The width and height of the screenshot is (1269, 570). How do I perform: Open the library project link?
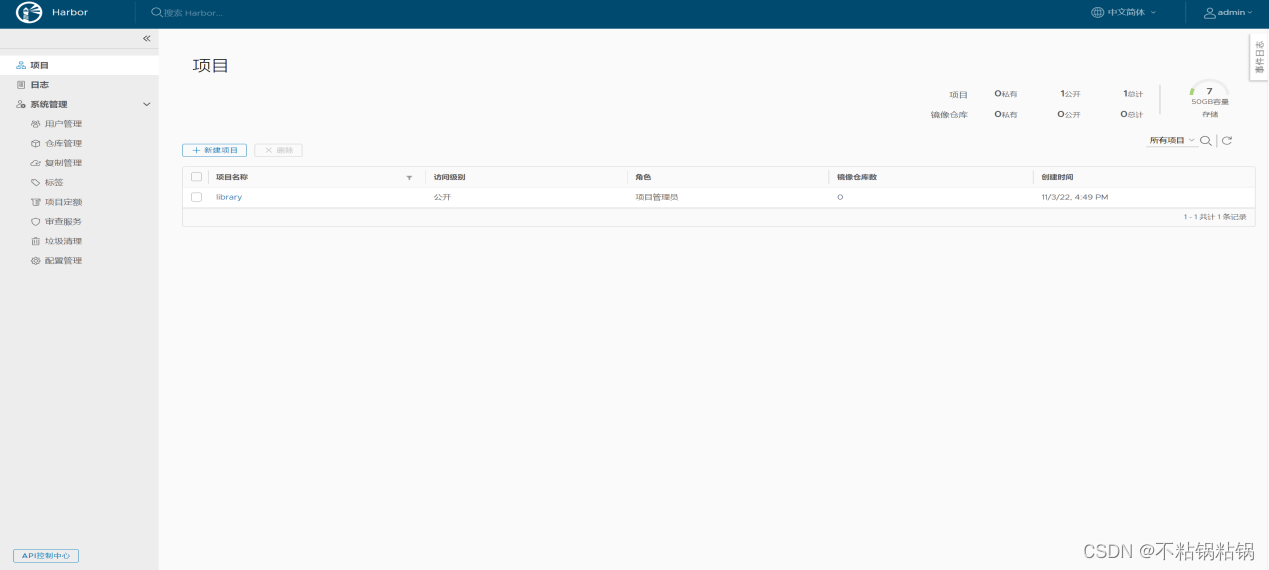pyautogui.click(x=229, y=197)
